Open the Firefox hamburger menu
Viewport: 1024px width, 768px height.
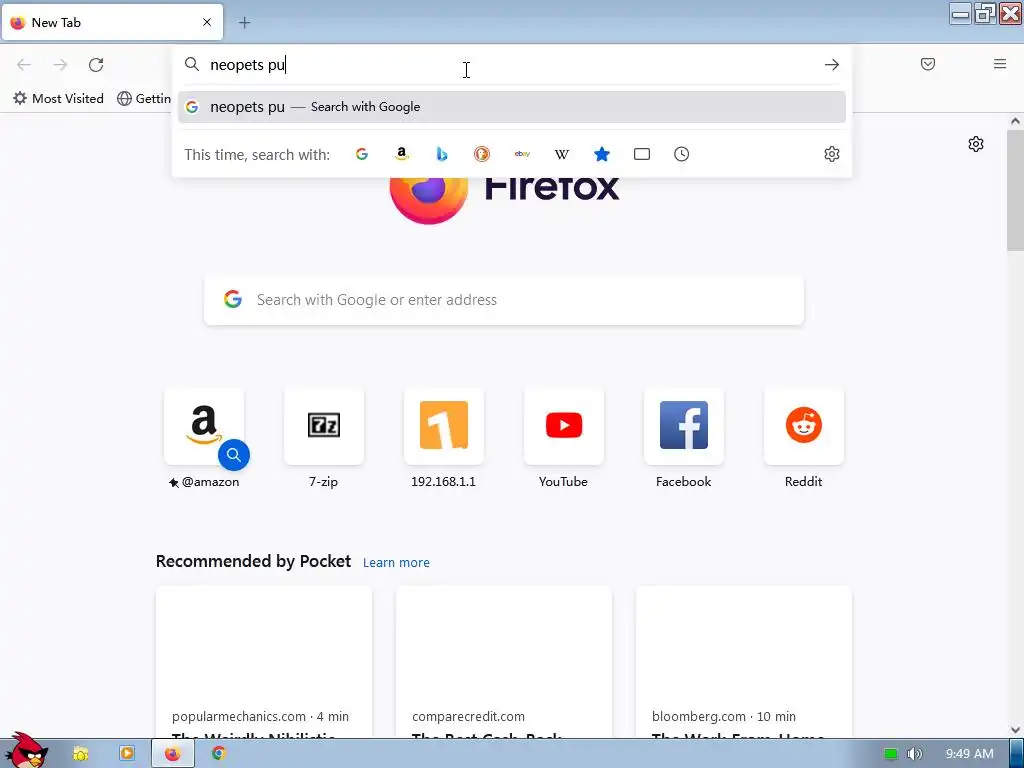click(x=999, y=64)
